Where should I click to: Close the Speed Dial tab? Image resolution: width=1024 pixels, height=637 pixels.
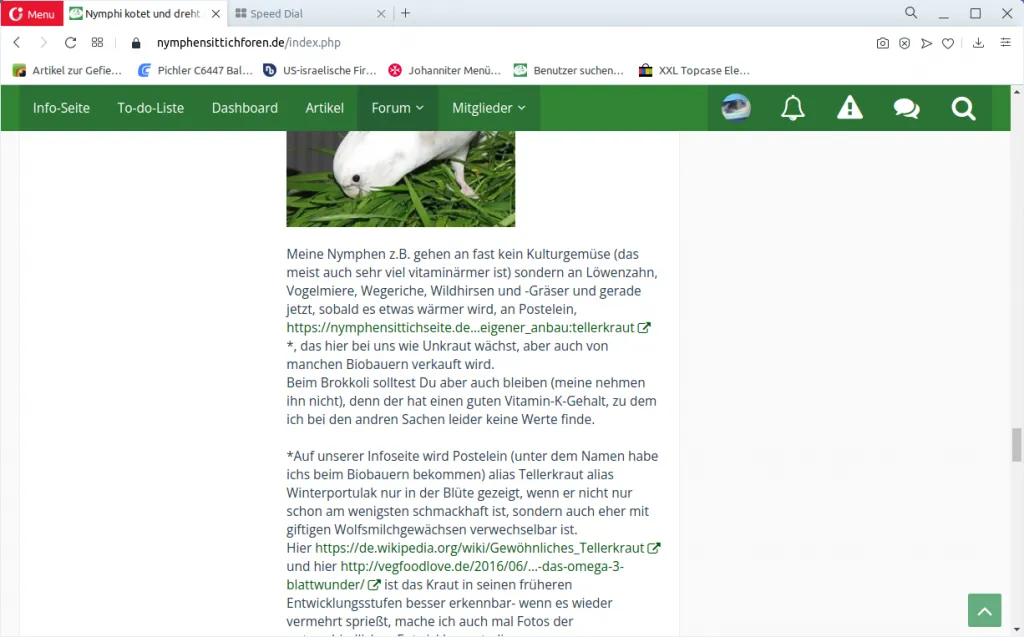pos(381,14)
